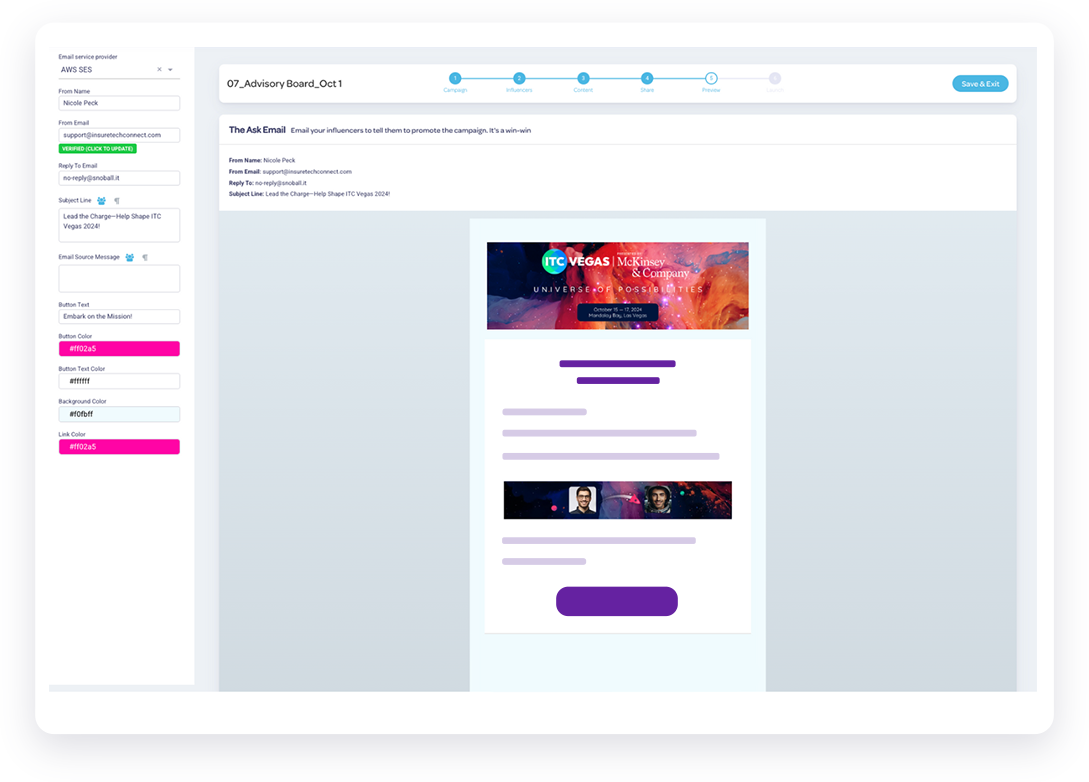Click the preview From Name Nicole Peck line

pos(262,160)
